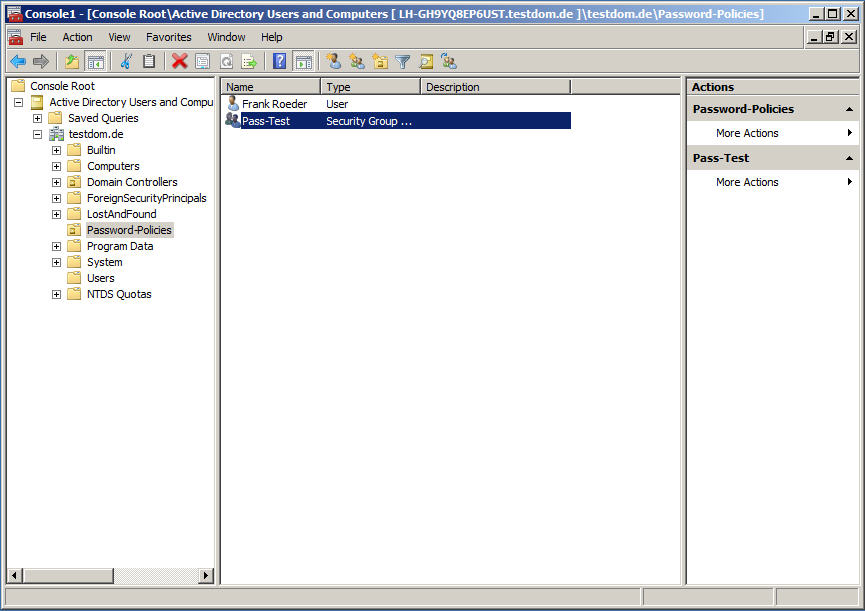Expand the Saved Queries node
This screenshot has width=865, height=611.
click(x=38, y=118)
